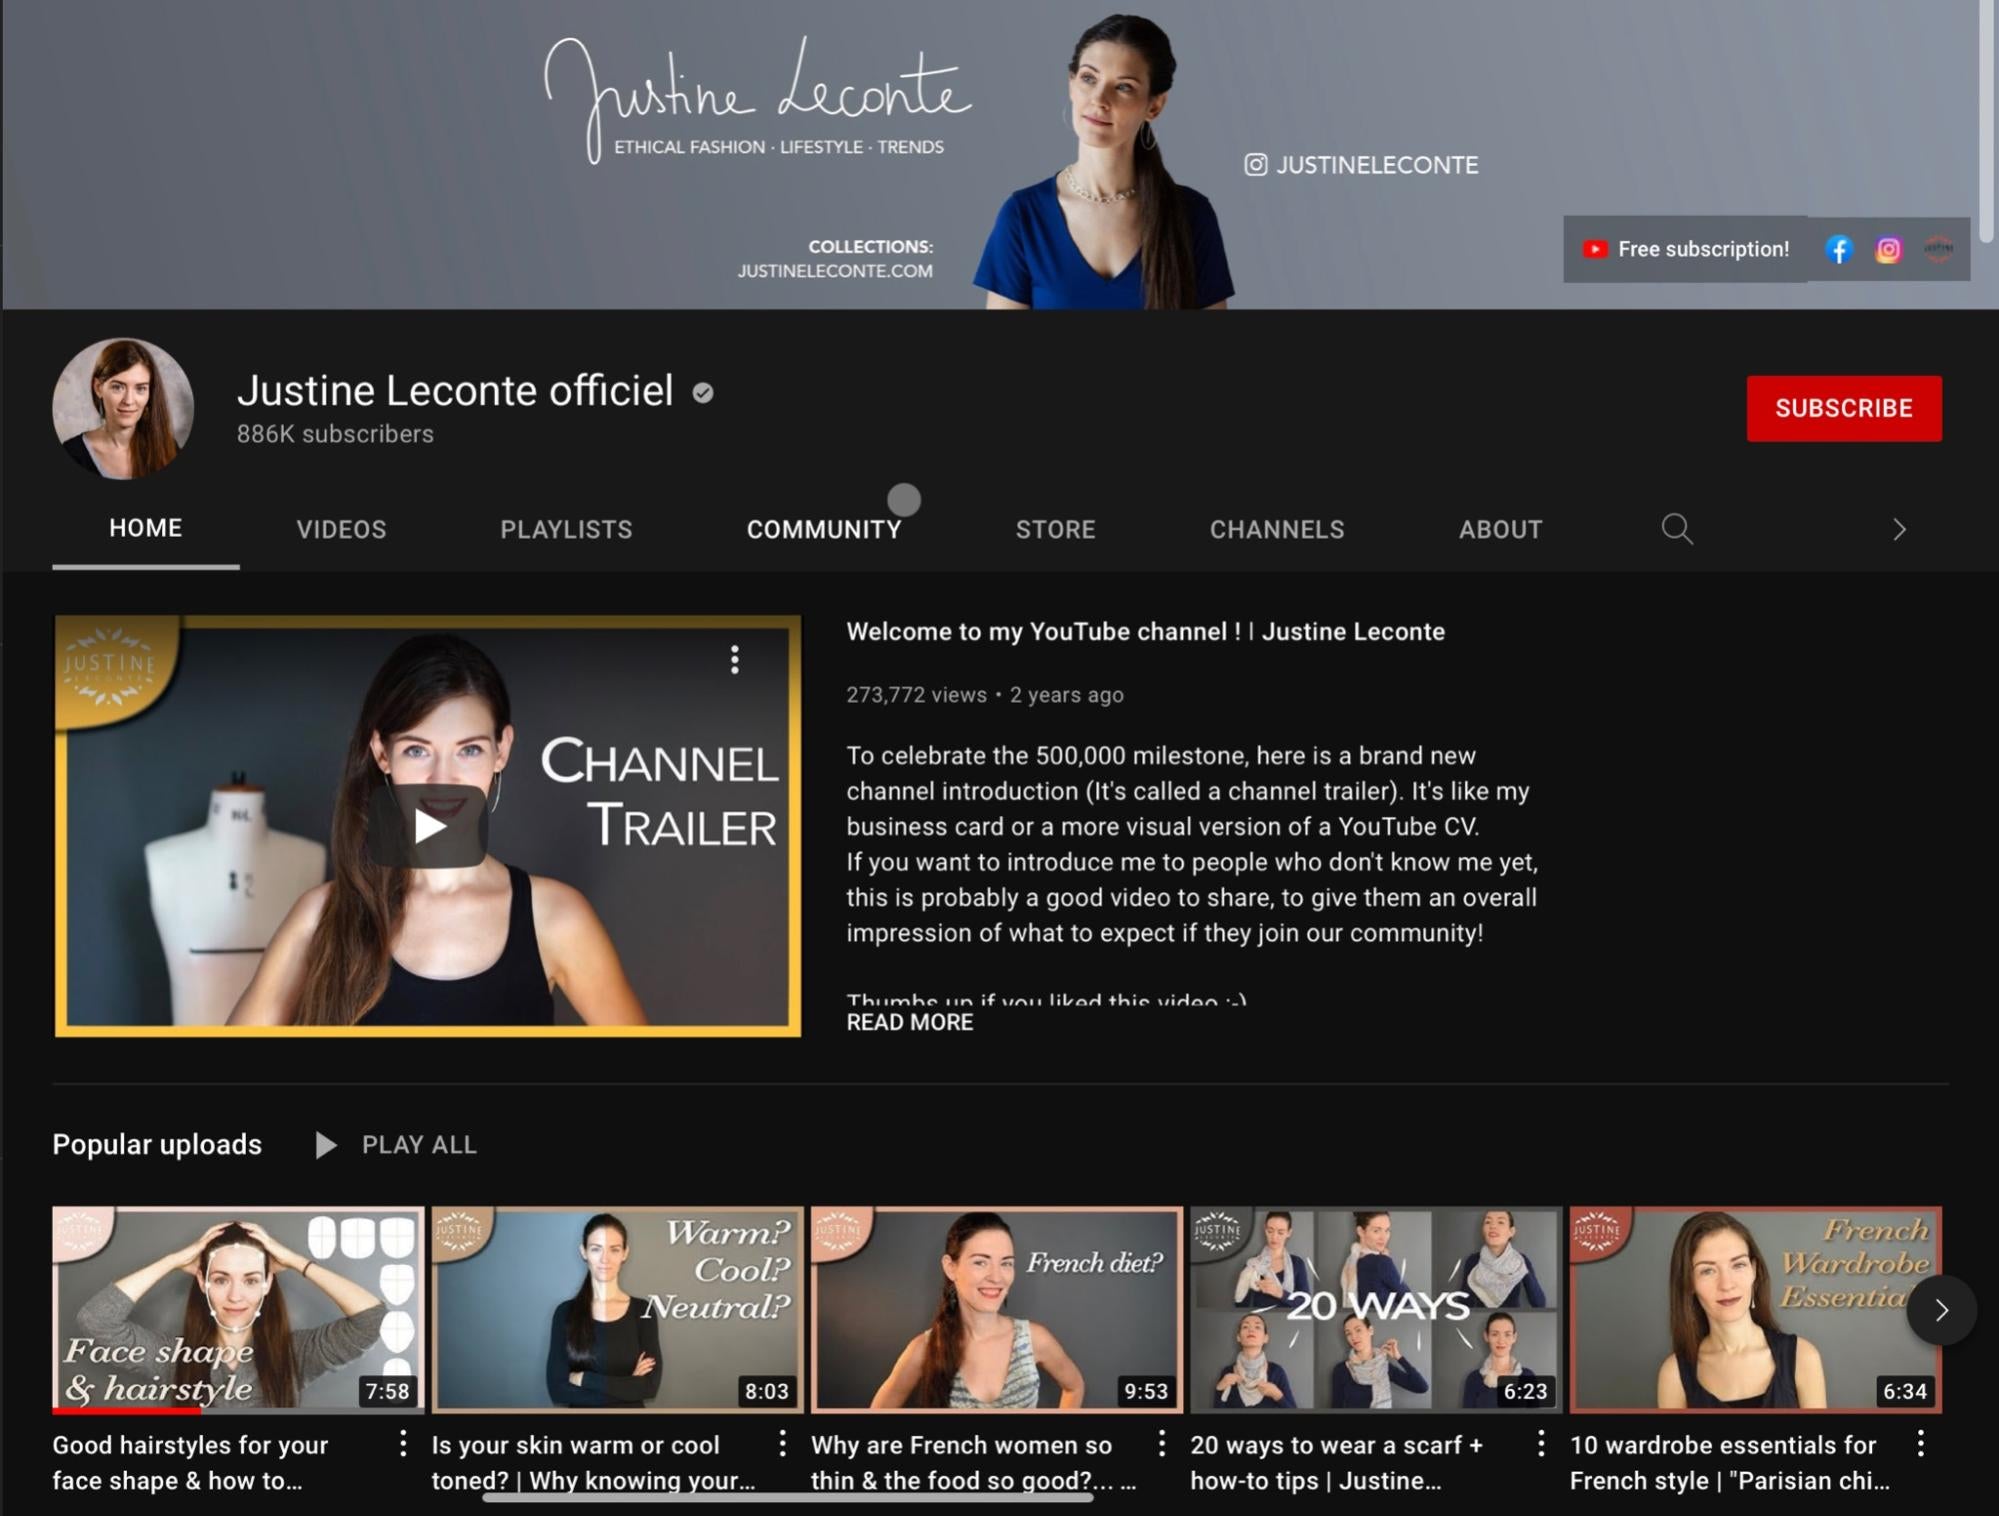Open the Facebook icon link in banner
This screenshot has width=1999, height=1516.
(x=1838, y=250)
